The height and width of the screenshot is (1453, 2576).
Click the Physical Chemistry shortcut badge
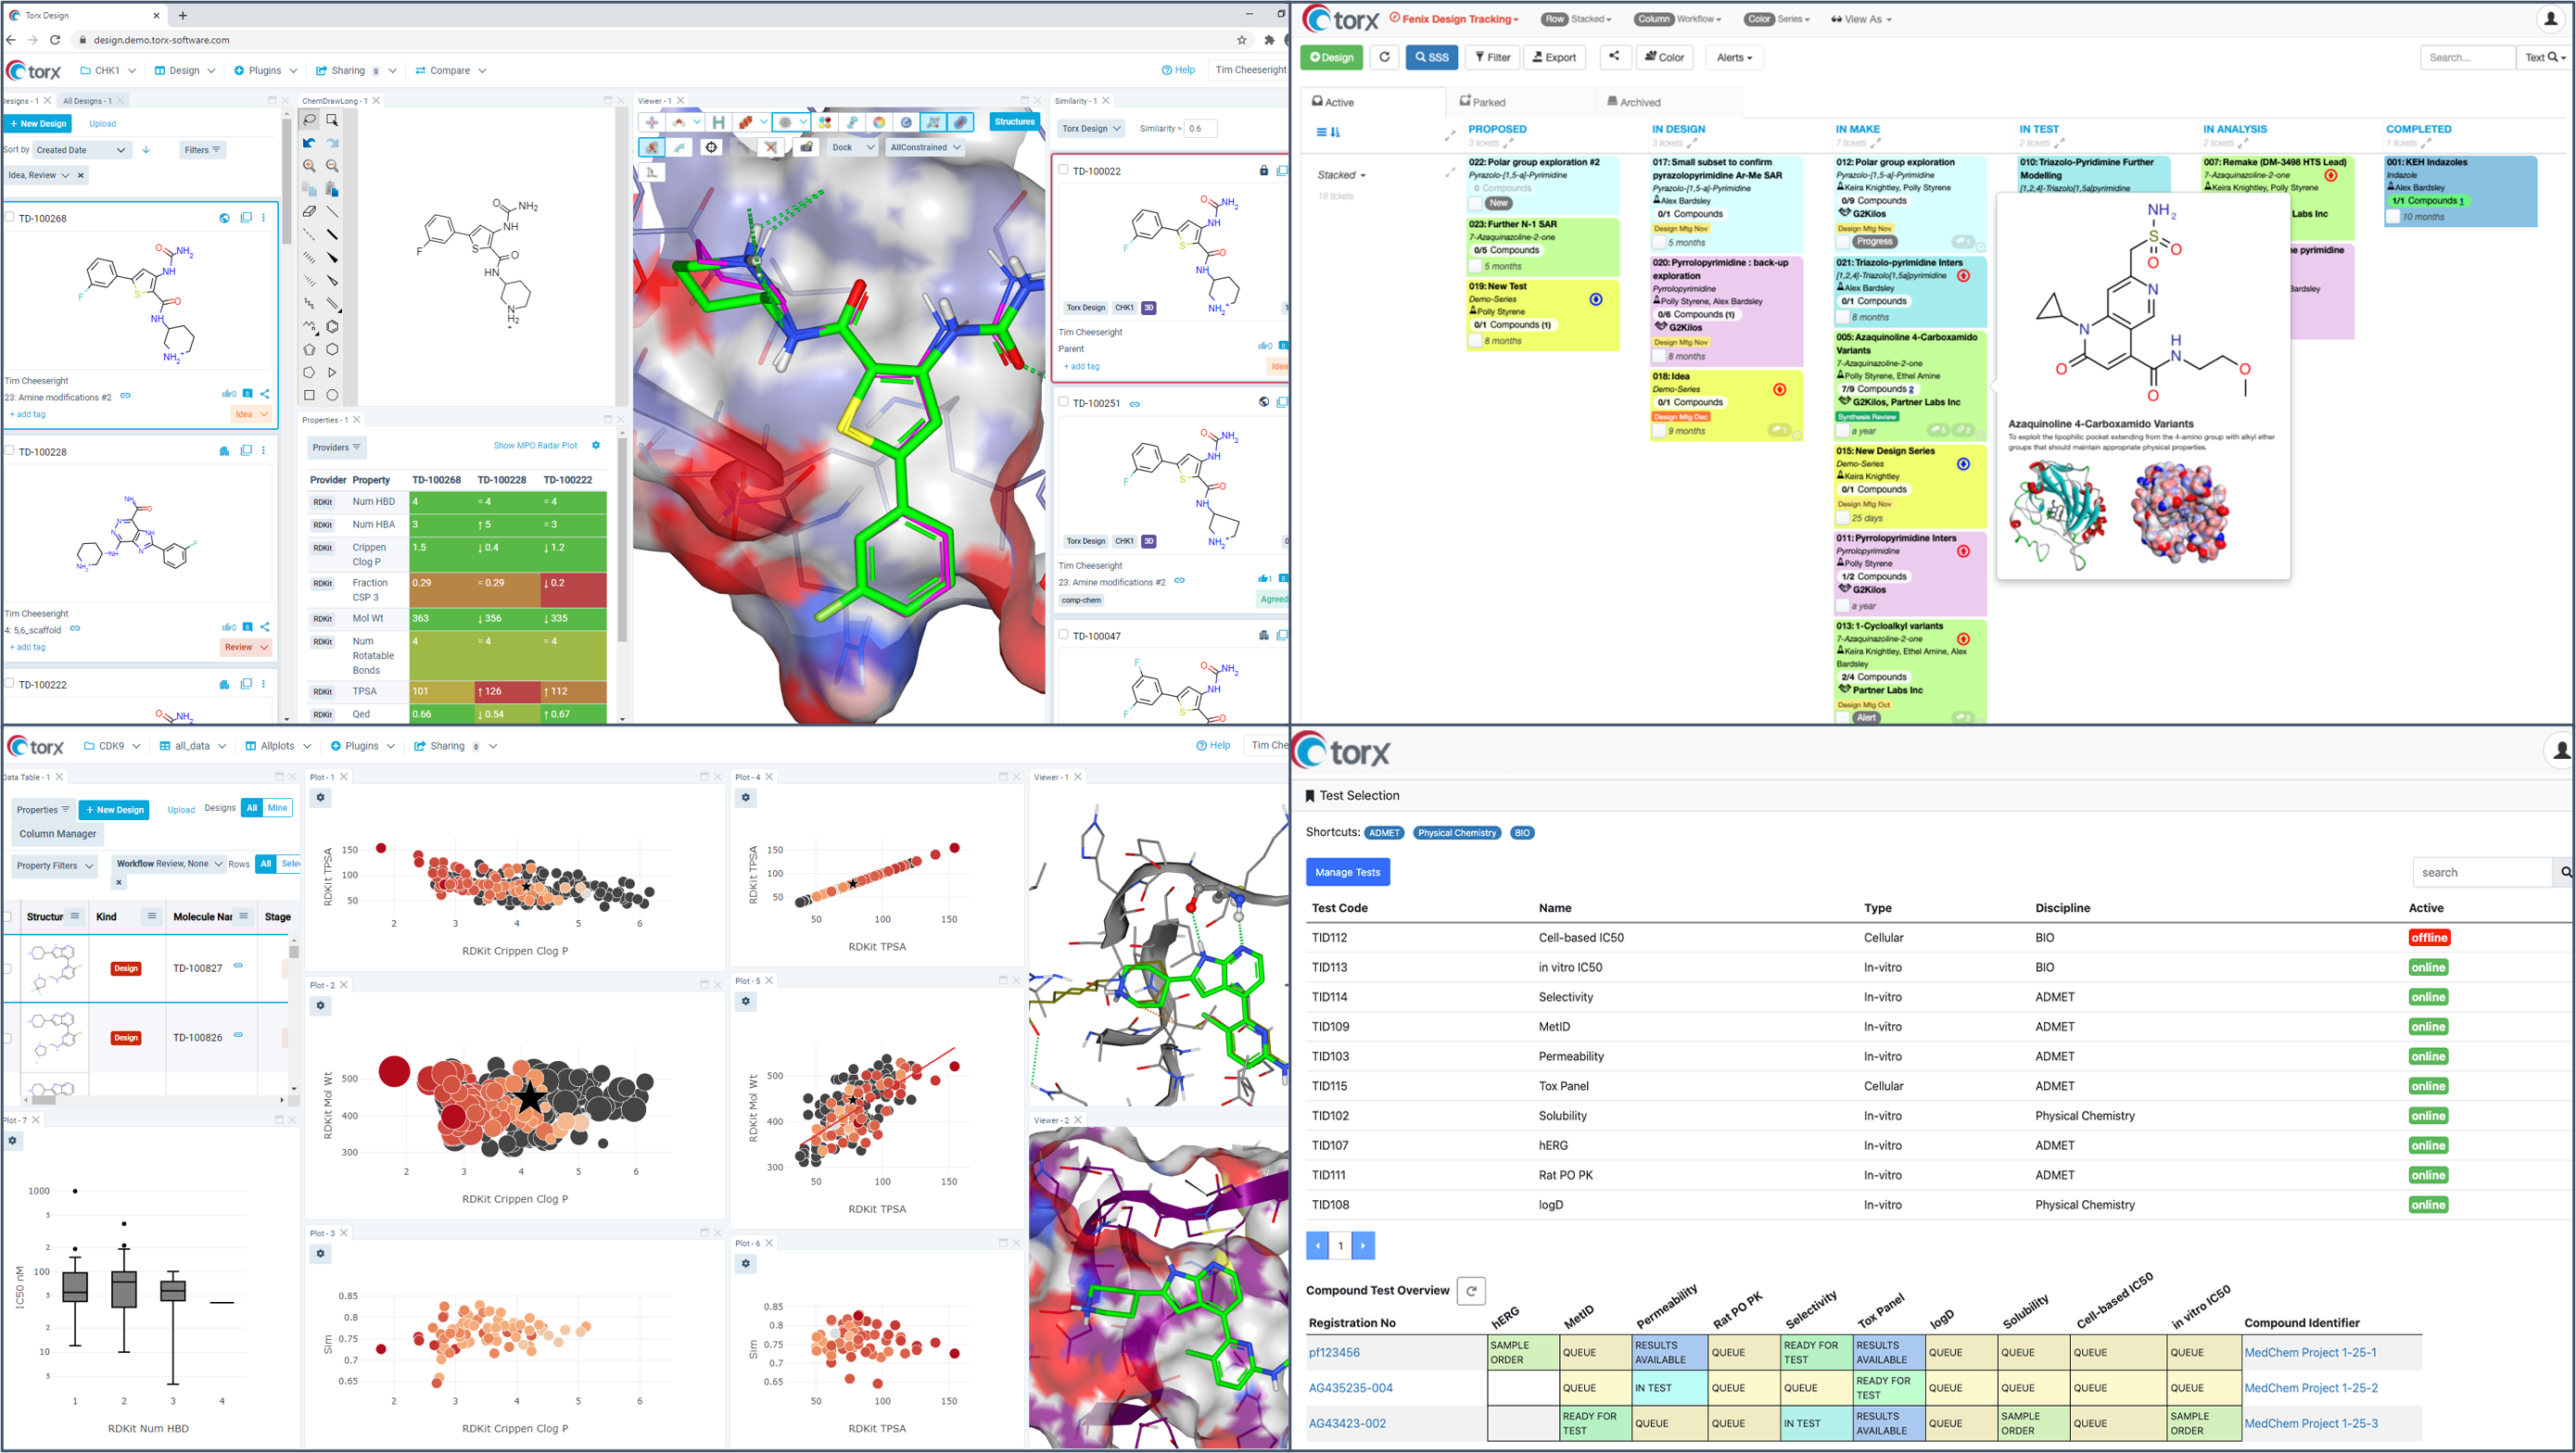point(1457,833)
